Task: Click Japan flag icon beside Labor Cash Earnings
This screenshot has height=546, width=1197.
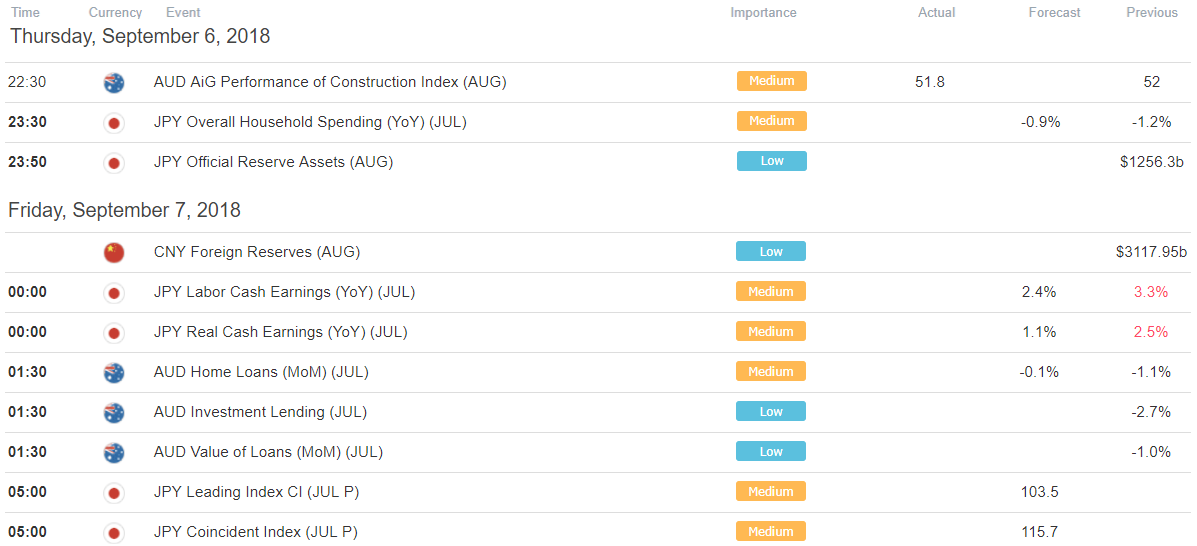Action: coord(114,292)
